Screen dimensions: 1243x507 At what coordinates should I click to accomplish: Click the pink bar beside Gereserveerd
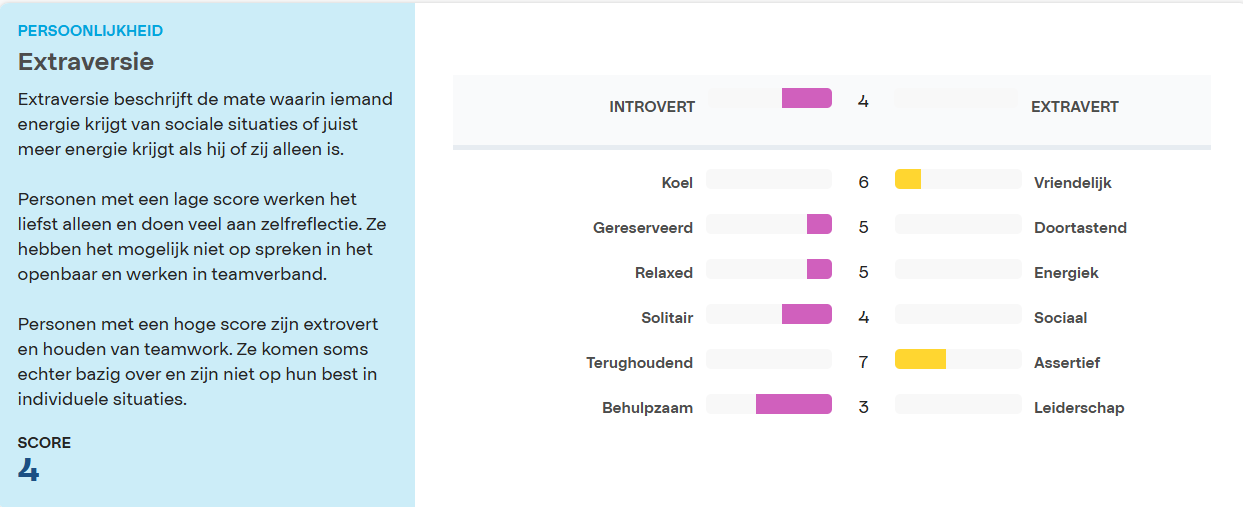point(819,224)
